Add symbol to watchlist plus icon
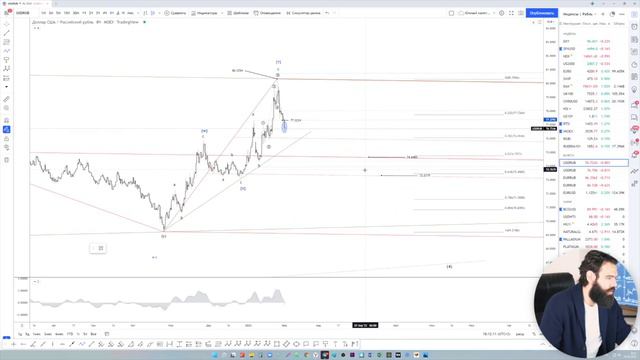 pyautogui.click(x=603, y=14)
